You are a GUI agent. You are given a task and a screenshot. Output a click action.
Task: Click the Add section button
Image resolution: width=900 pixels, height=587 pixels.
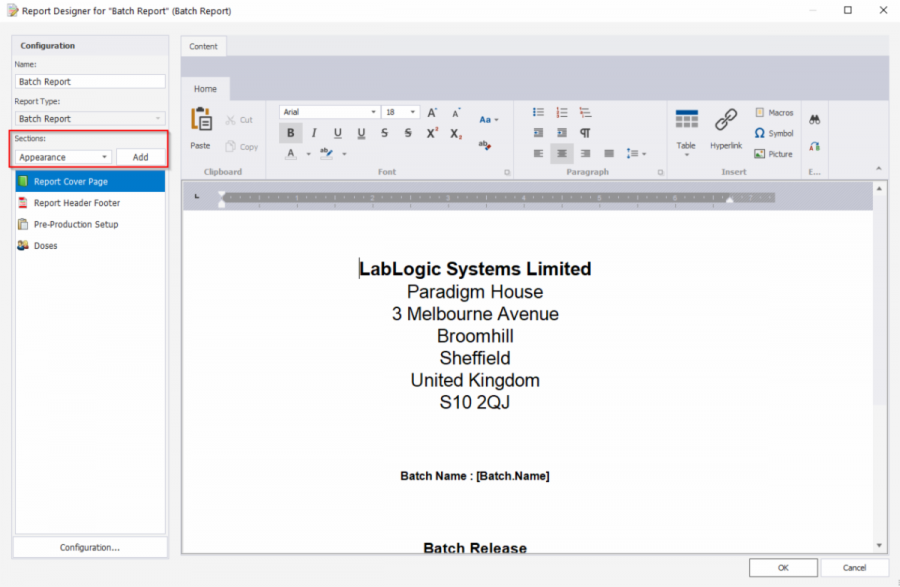(141, 157)
